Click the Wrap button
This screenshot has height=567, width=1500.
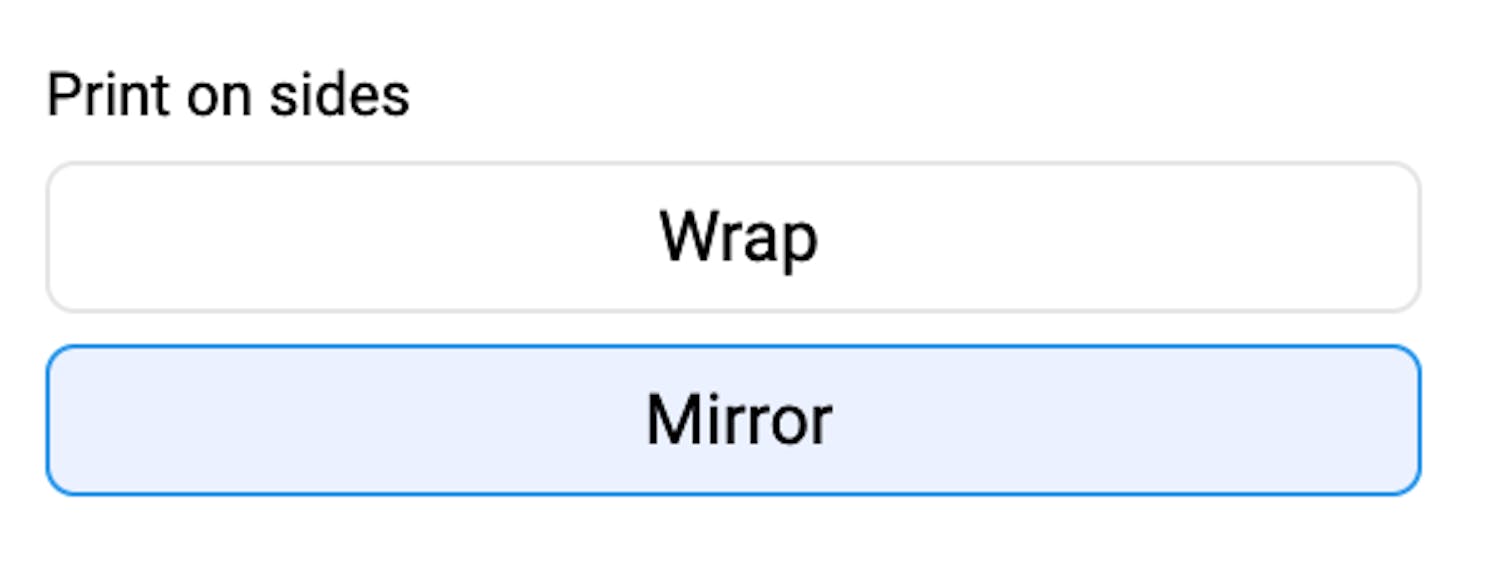coord(733,238)
